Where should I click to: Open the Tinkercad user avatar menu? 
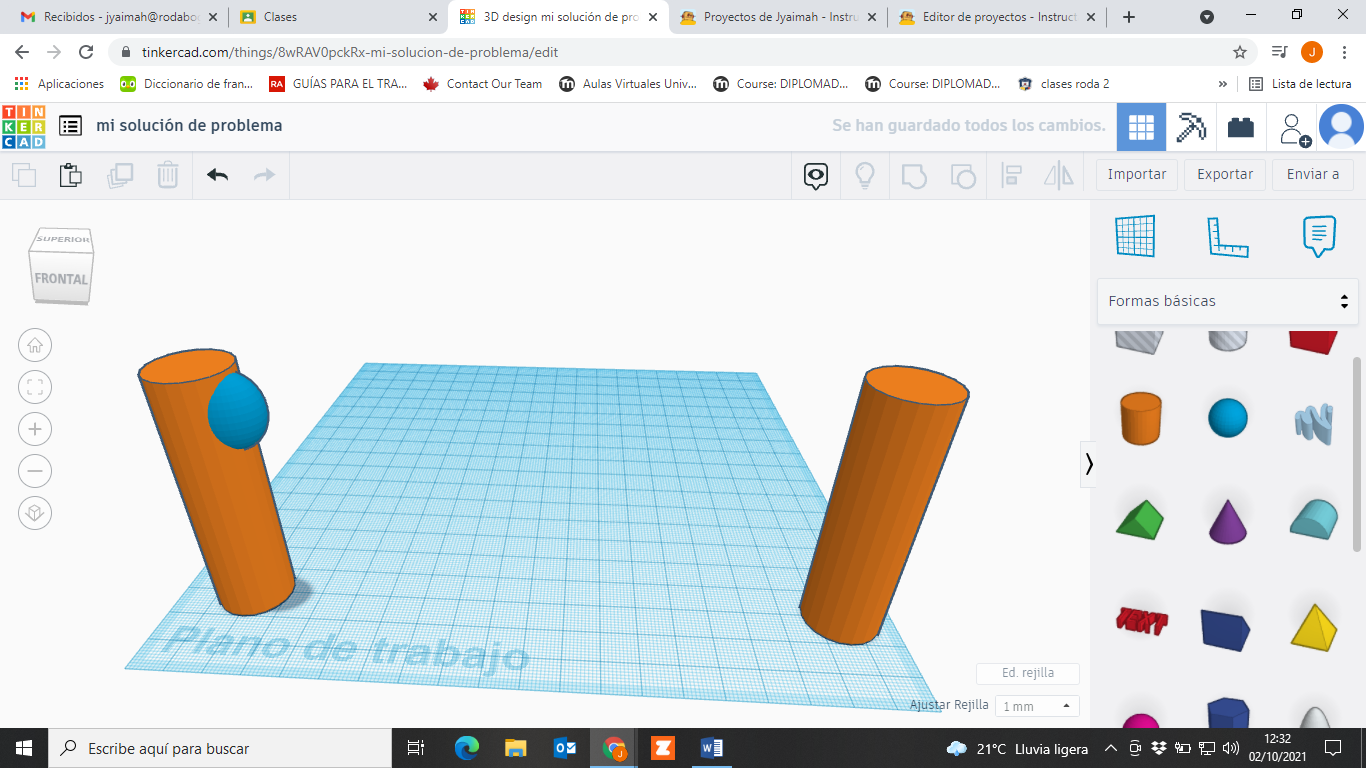point(1341,127)
